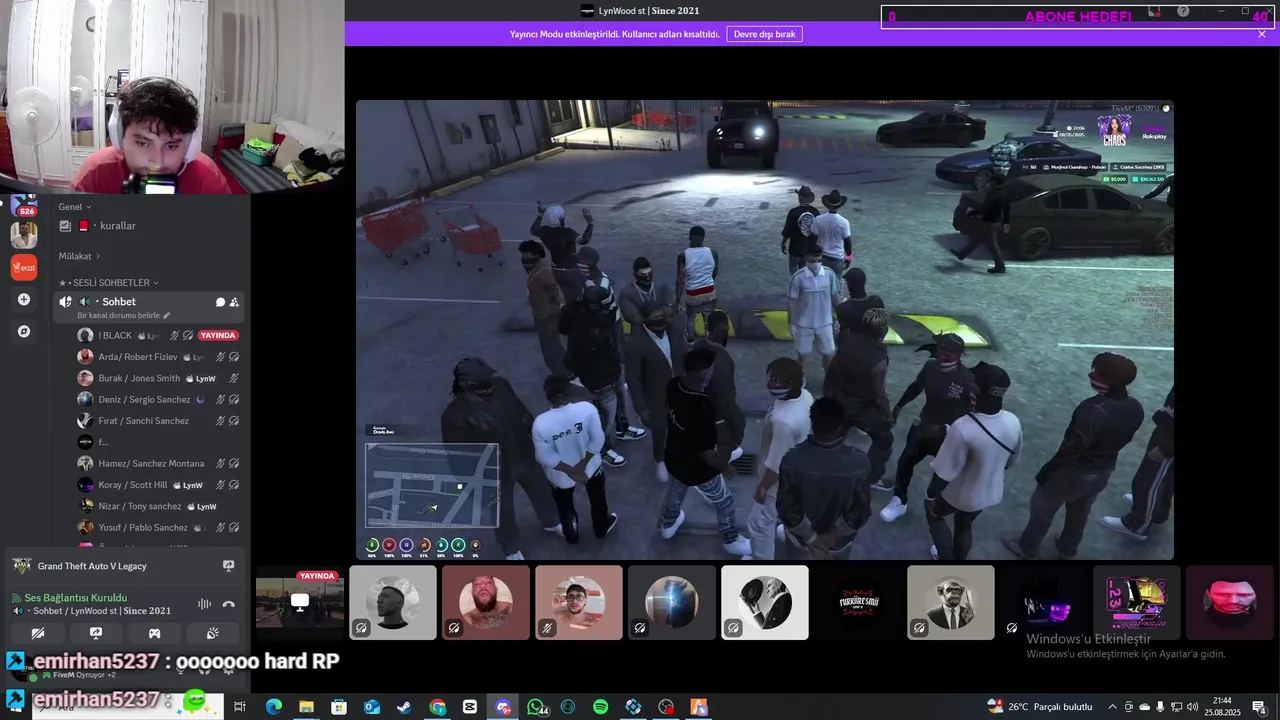Open Outlook from taskbar

(x=372, y=707)
